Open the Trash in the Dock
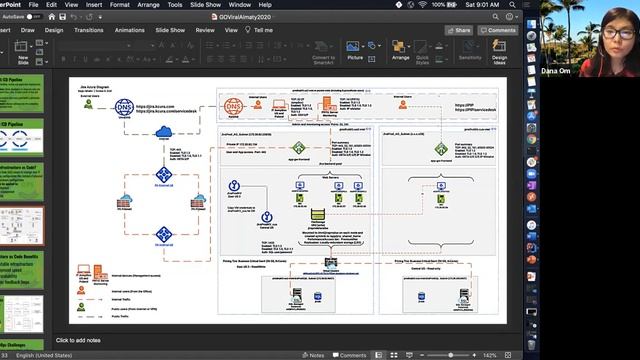The width and height of the screenshot is (640, 360). tap(531, 344)
